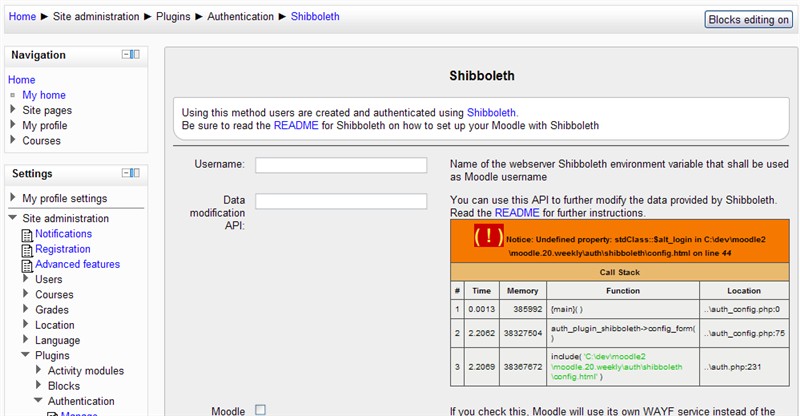Expand My profile in Navigation
This screenshot has height=416, width=800.
(x=13, y=124)
